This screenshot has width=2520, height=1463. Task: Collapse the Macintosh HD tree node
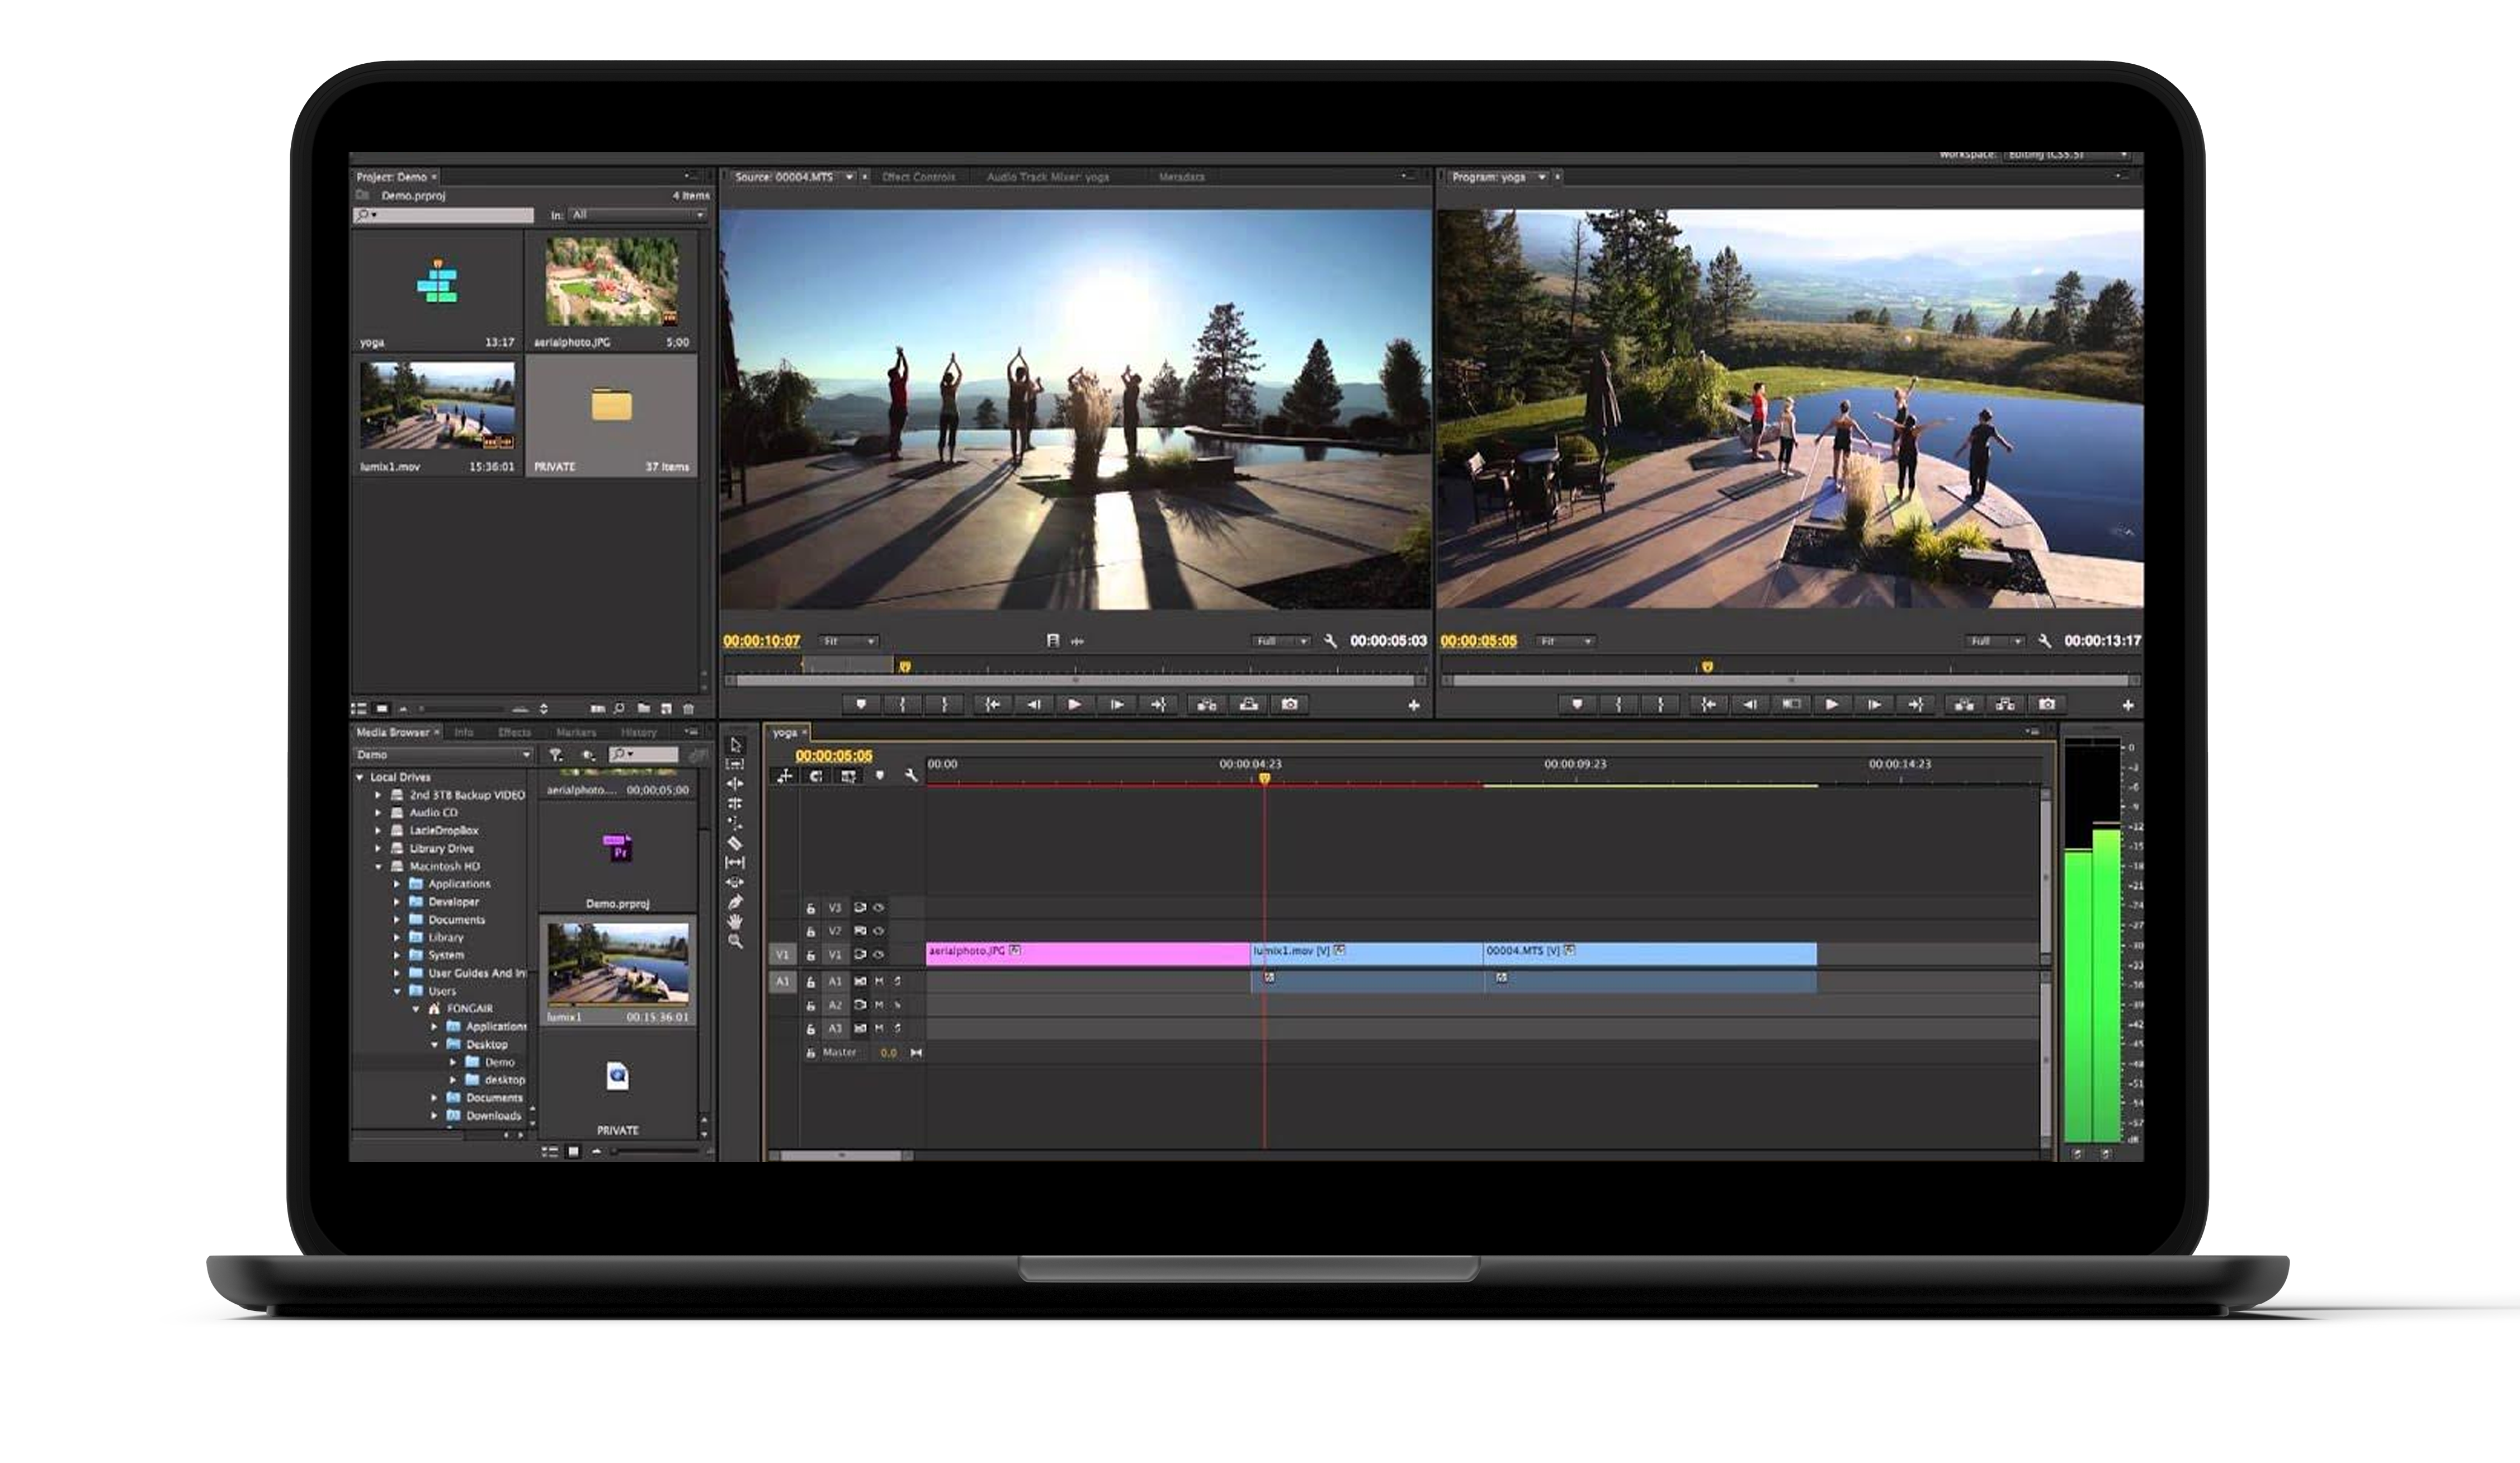point(378,867)
